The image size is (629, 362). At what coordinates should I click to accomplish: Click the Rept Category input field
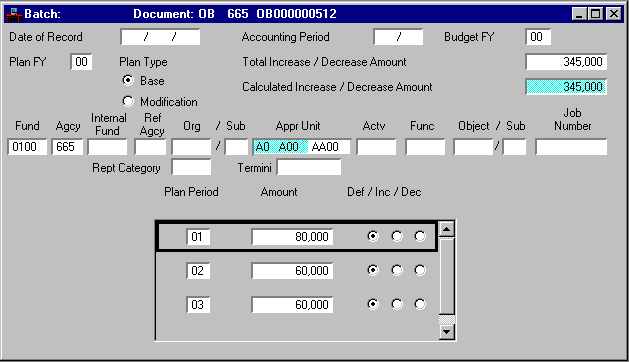(x=191, y=167)
